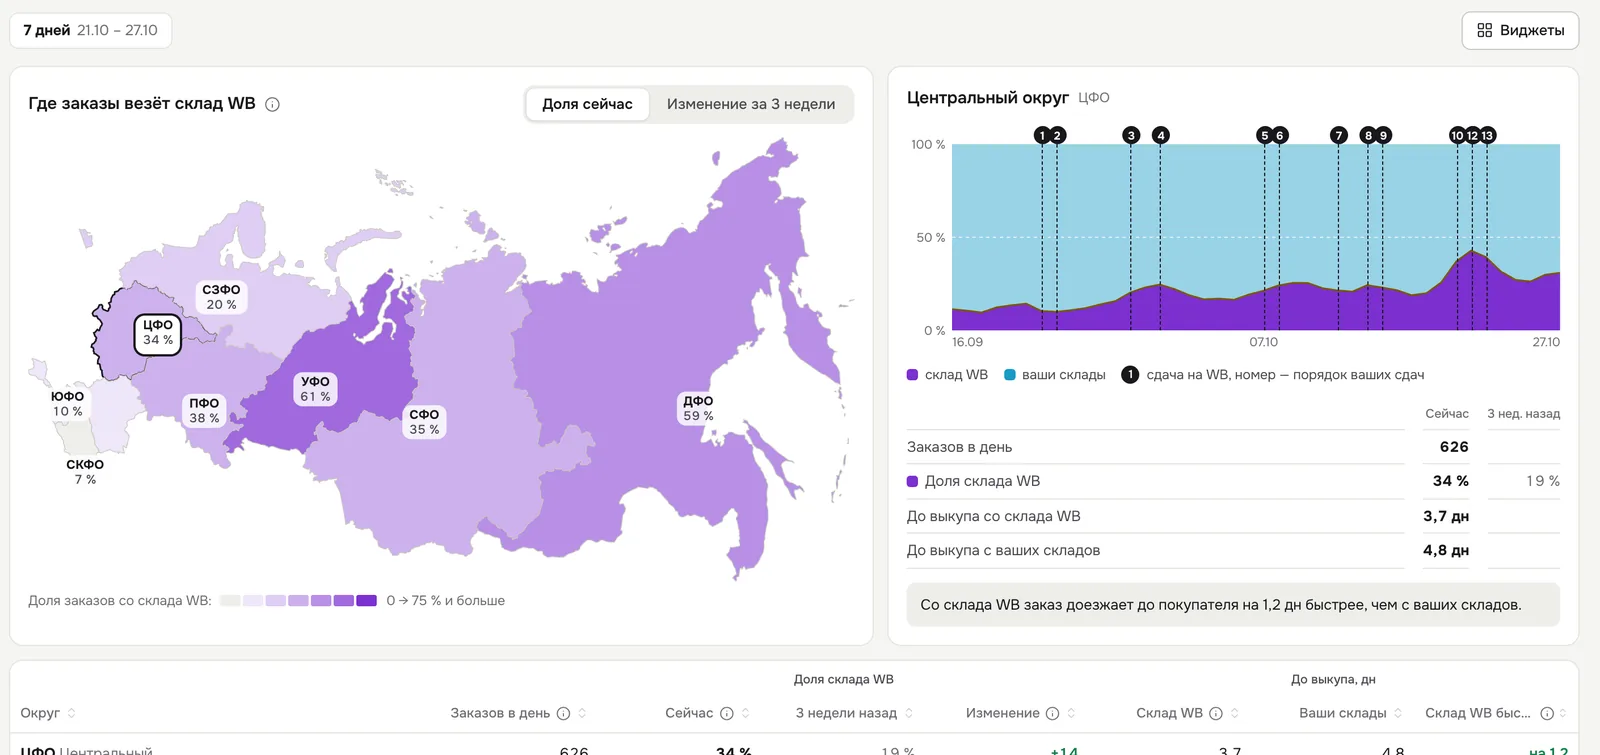The image size is (1600, 755).
Task: Select the ЦФО 34 % map label
Action: coord(158,333)
